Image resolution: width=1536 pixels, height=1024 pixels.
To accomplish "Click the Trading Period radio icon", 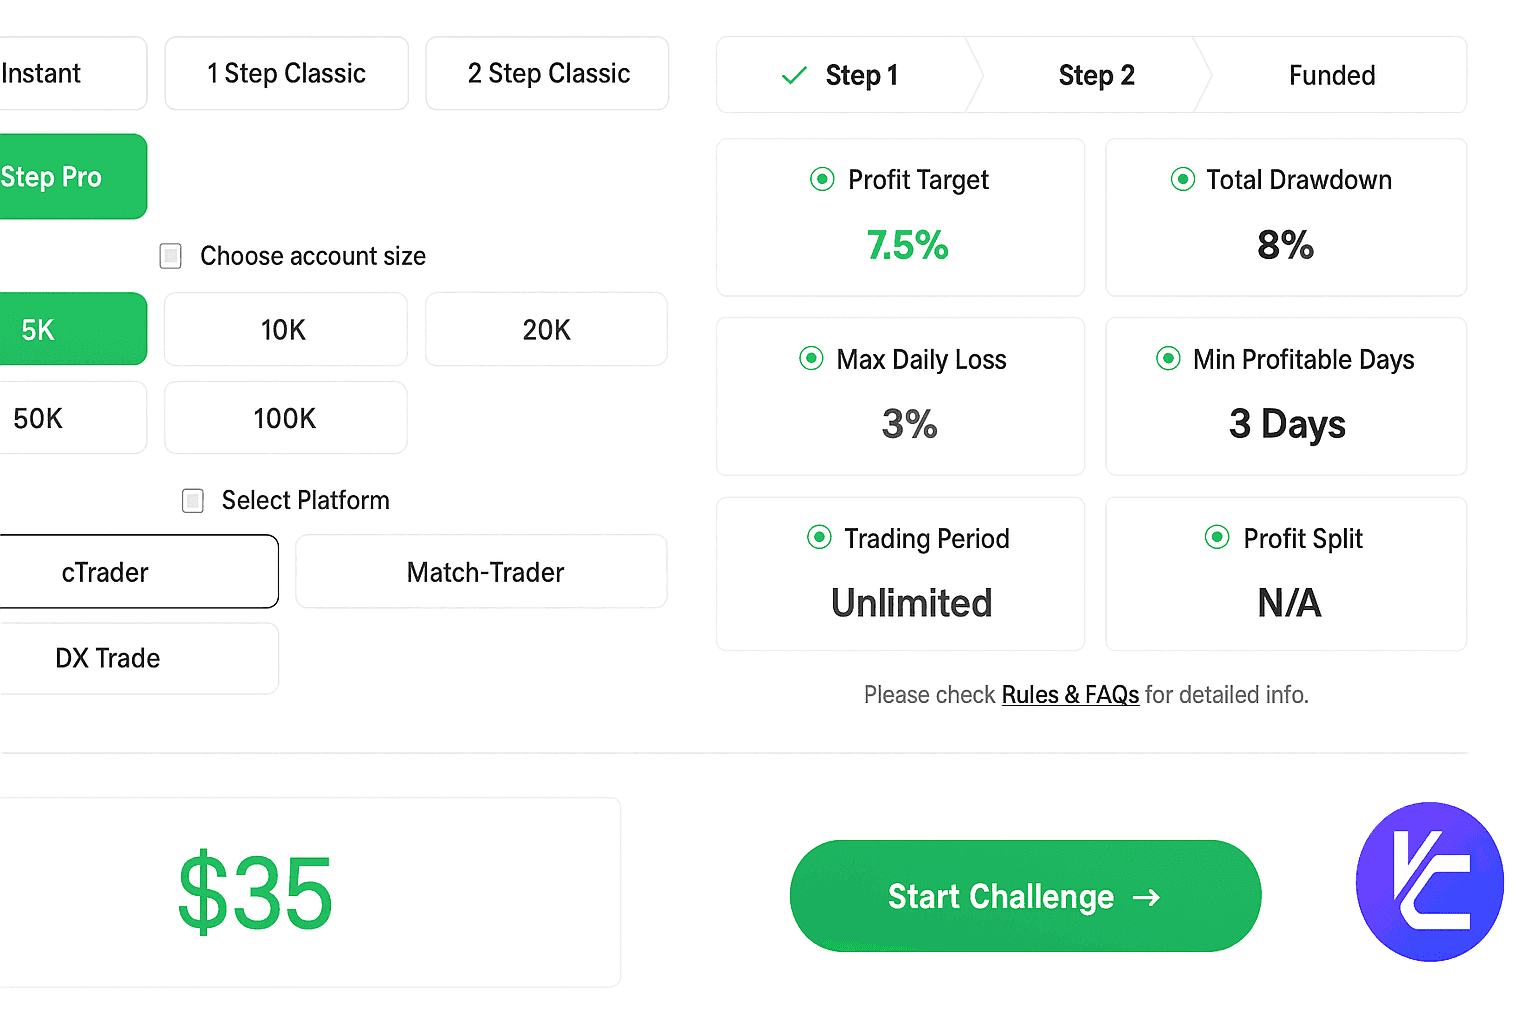I will point(819,538).
